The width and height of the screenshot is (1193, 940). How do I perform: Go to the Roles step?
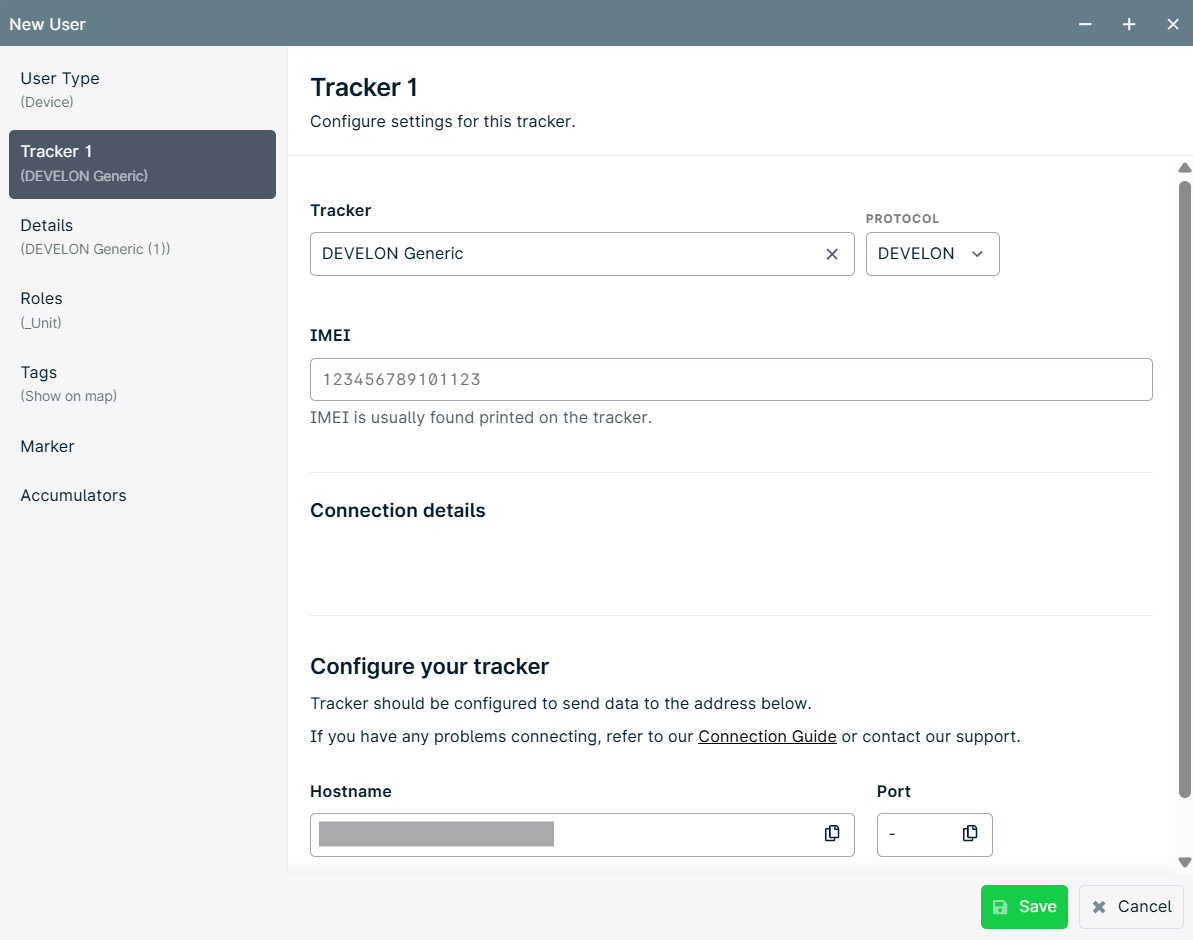tap(142, 310)
